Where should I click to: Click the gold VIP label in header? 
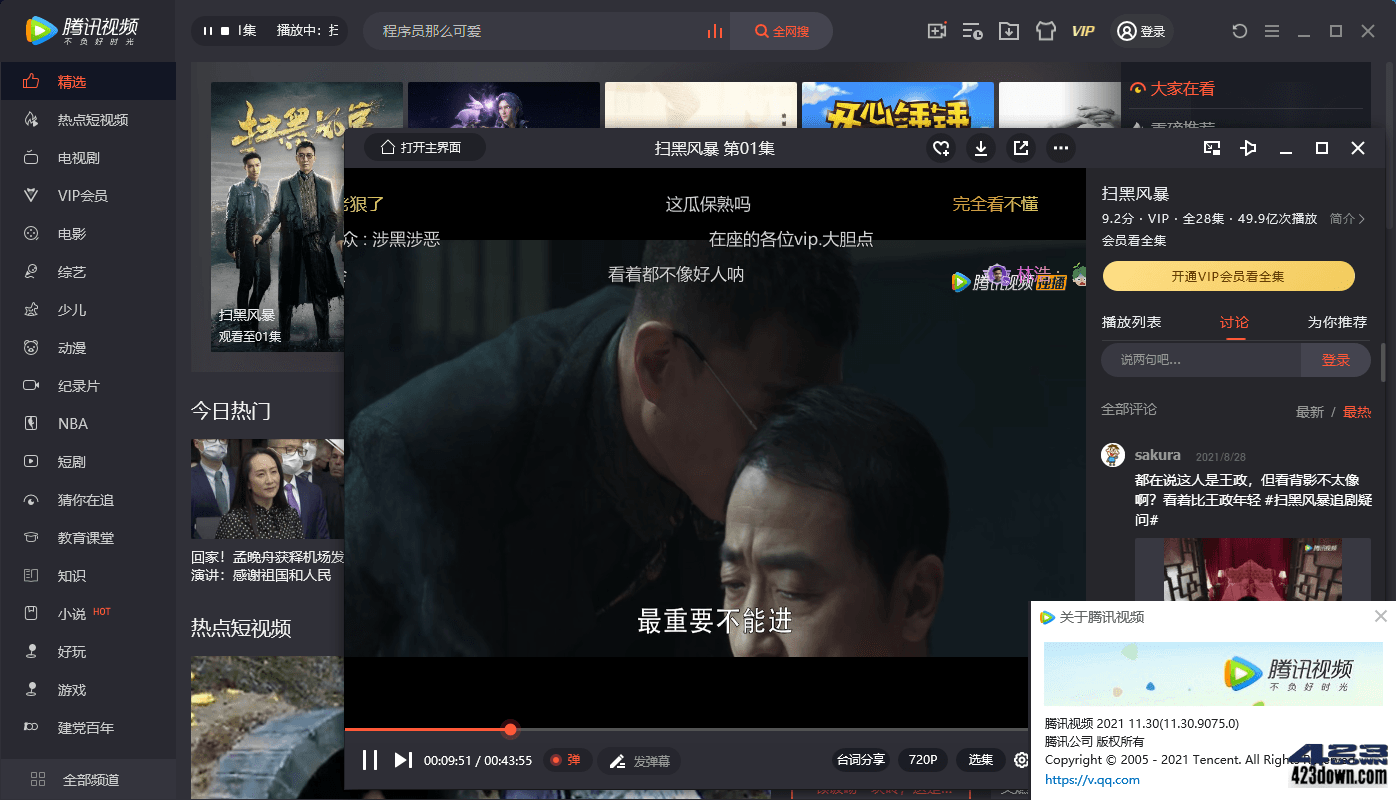click(x=1083, y=31)
